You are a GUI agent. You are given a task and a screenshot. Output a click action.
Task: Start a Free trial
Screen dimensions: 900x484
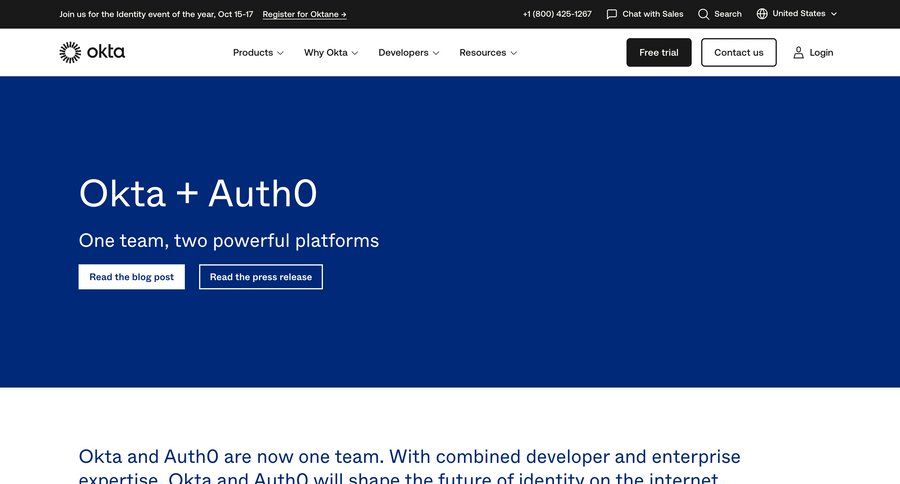tap(659, 52)
